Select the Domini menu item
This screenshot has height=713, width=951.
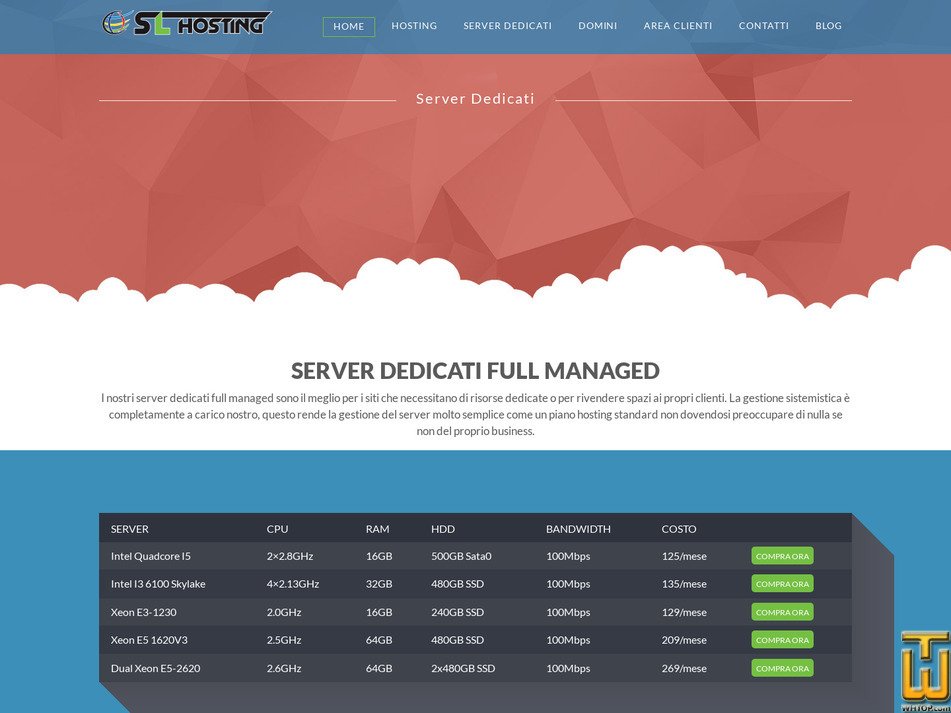(597, 26)
